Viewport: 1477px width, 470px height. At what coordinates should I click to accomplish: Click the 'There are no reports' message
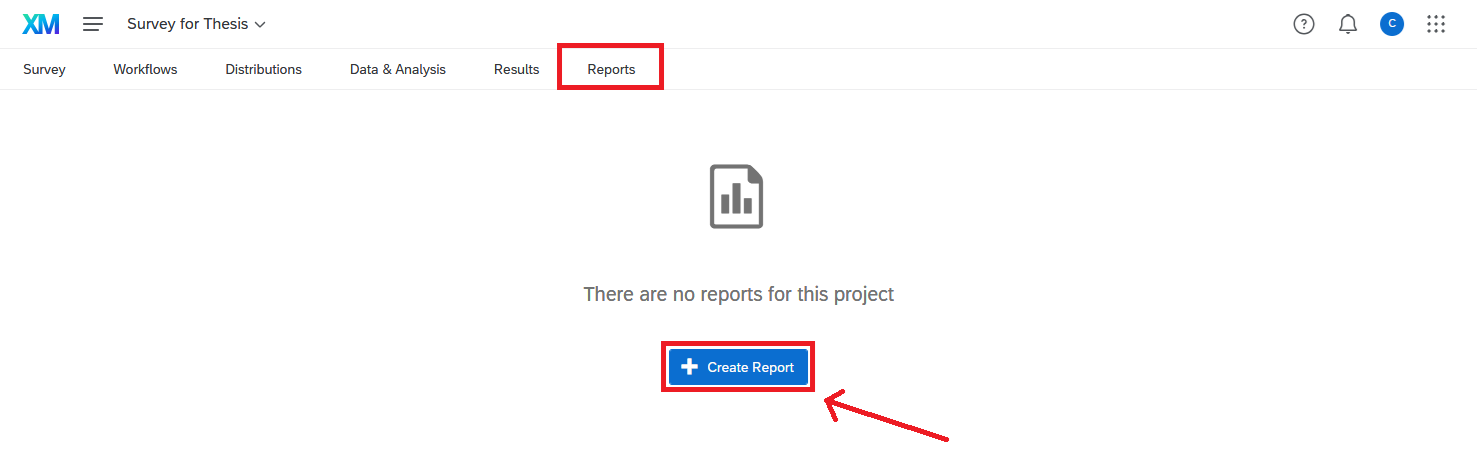[x=738, y=294]
